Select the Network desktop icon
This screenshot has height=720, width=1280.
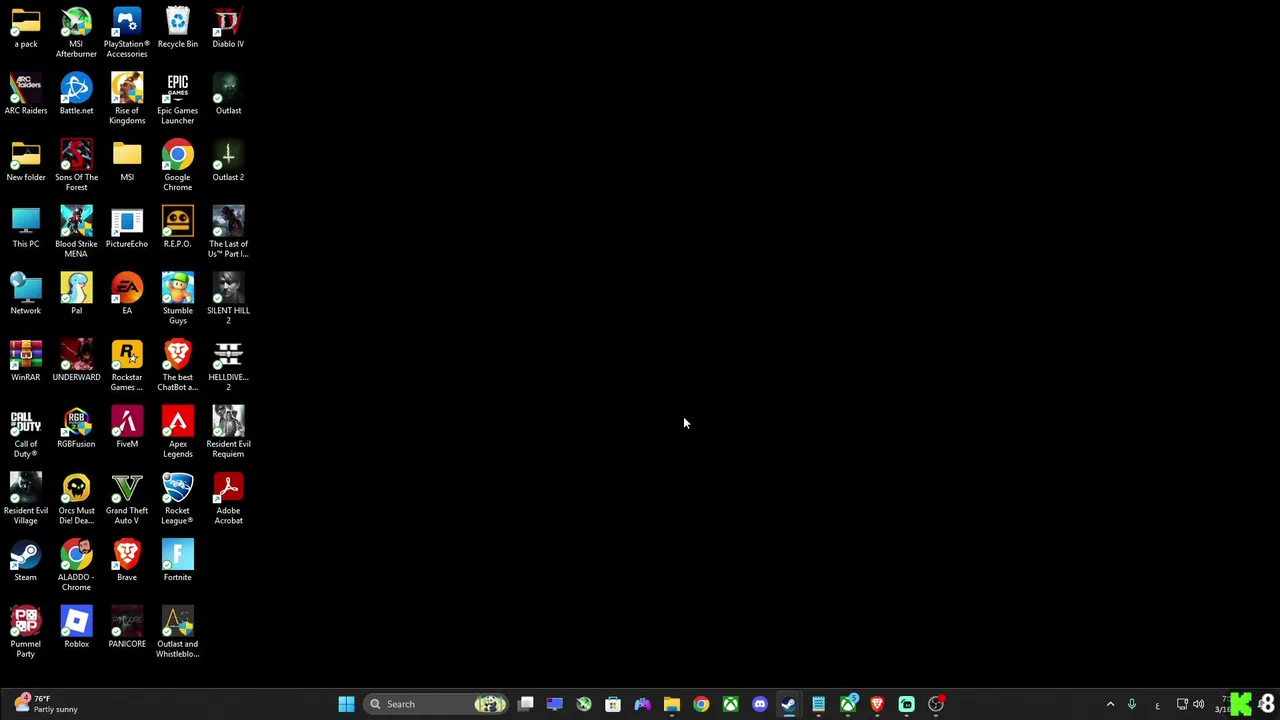point(26,295)
